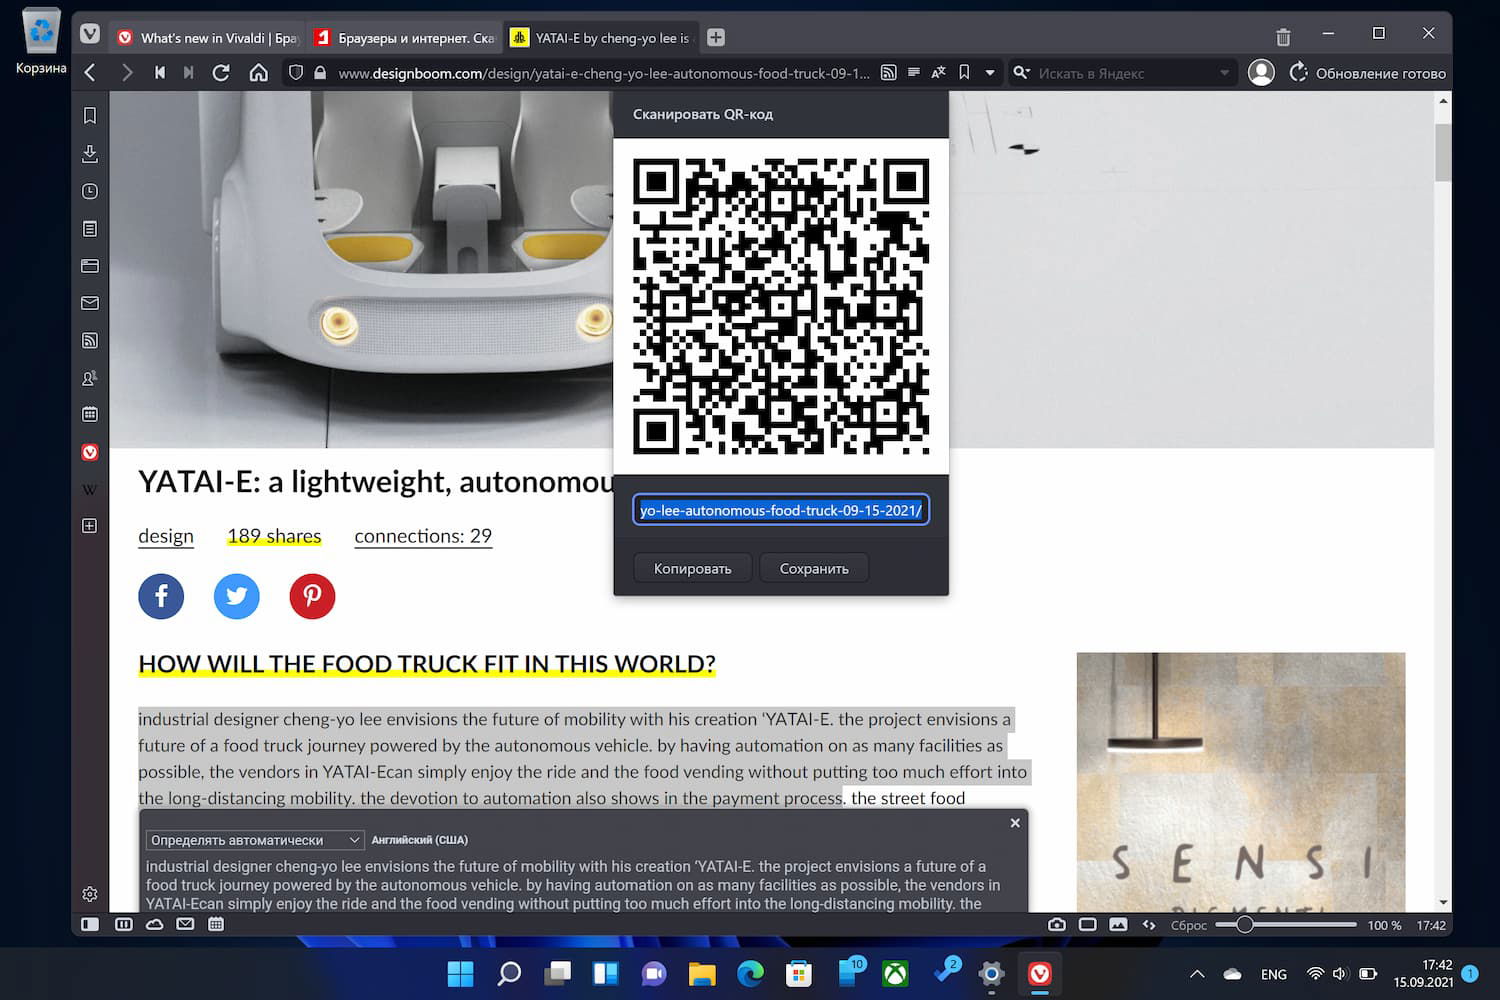Image resolution: width=1500 pixels, height=1000 pixels.
Task: Adjust the page zoom slider
Action: click(x=1287, y=925)
